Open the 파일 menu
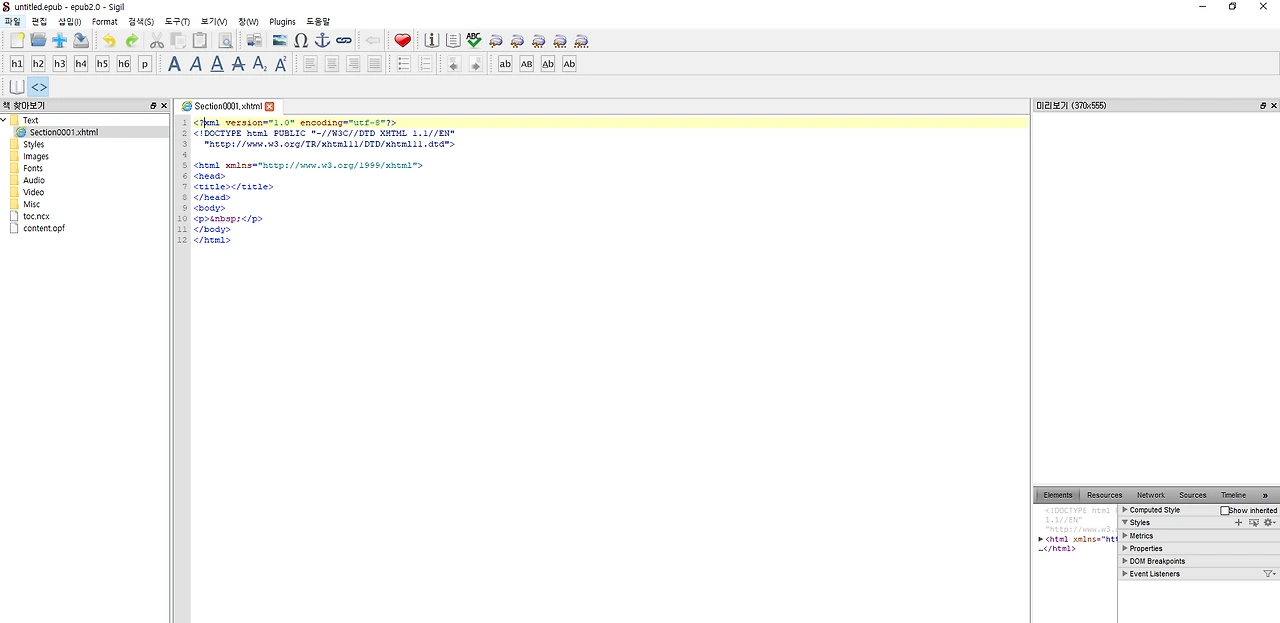The width and height of the screenshot is (1280, 623). [12, 21]
